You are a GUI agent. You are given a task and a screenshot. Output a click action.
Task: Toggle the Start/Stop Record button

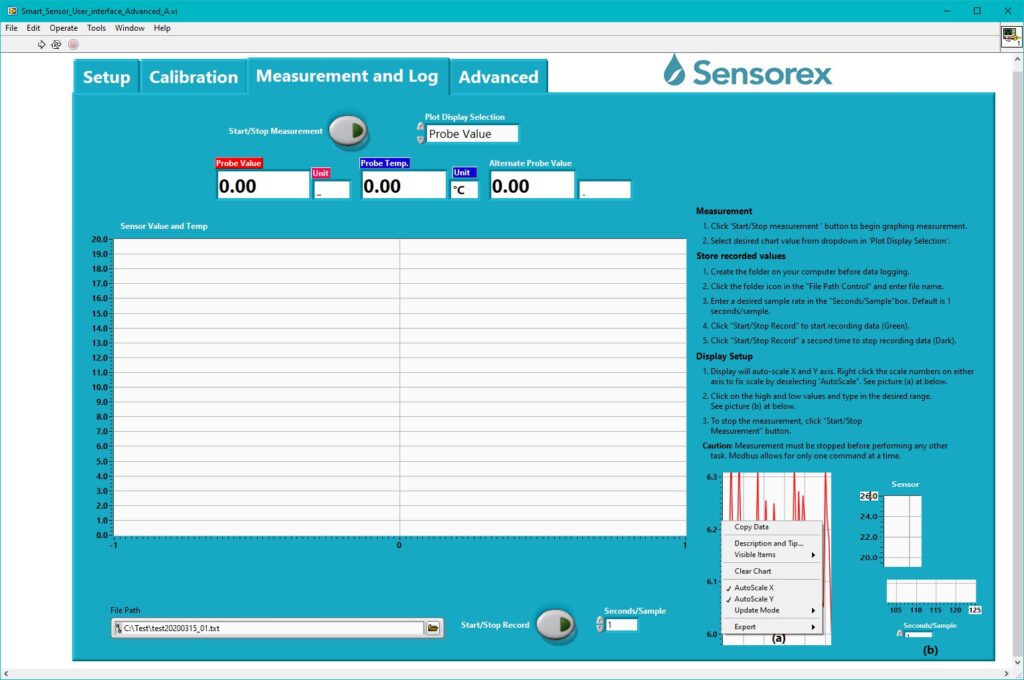coord(557,624)
